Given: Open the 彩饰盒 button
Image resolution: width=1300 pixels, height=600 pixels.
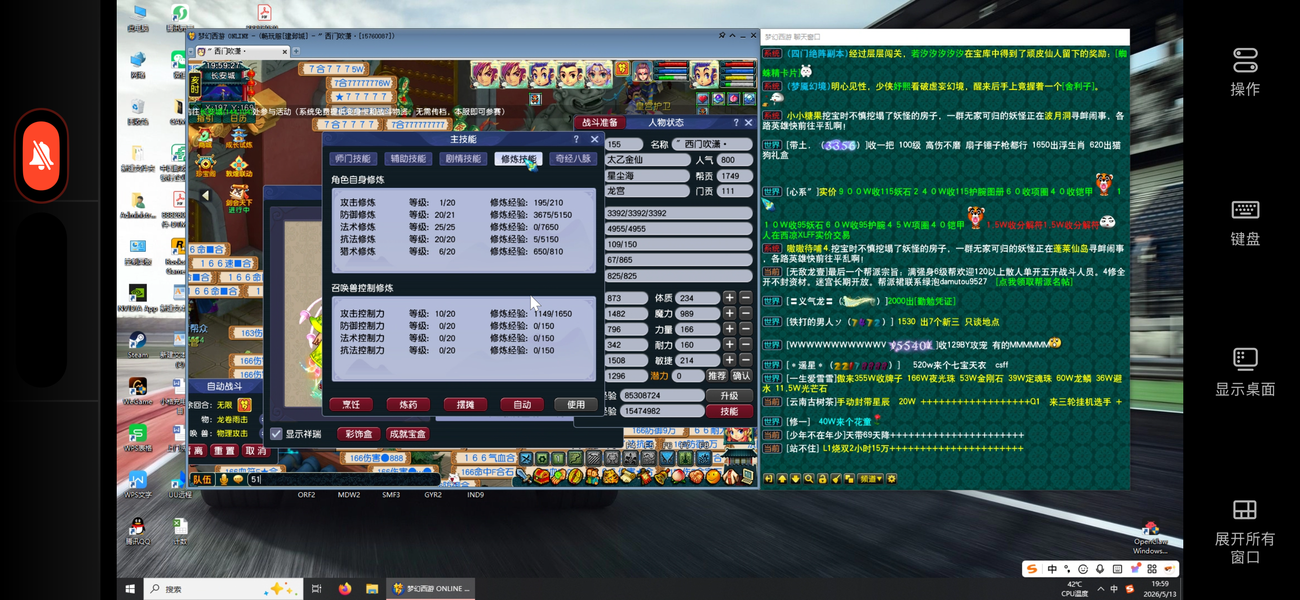Looking at the screenshot, I should (360, 434).
